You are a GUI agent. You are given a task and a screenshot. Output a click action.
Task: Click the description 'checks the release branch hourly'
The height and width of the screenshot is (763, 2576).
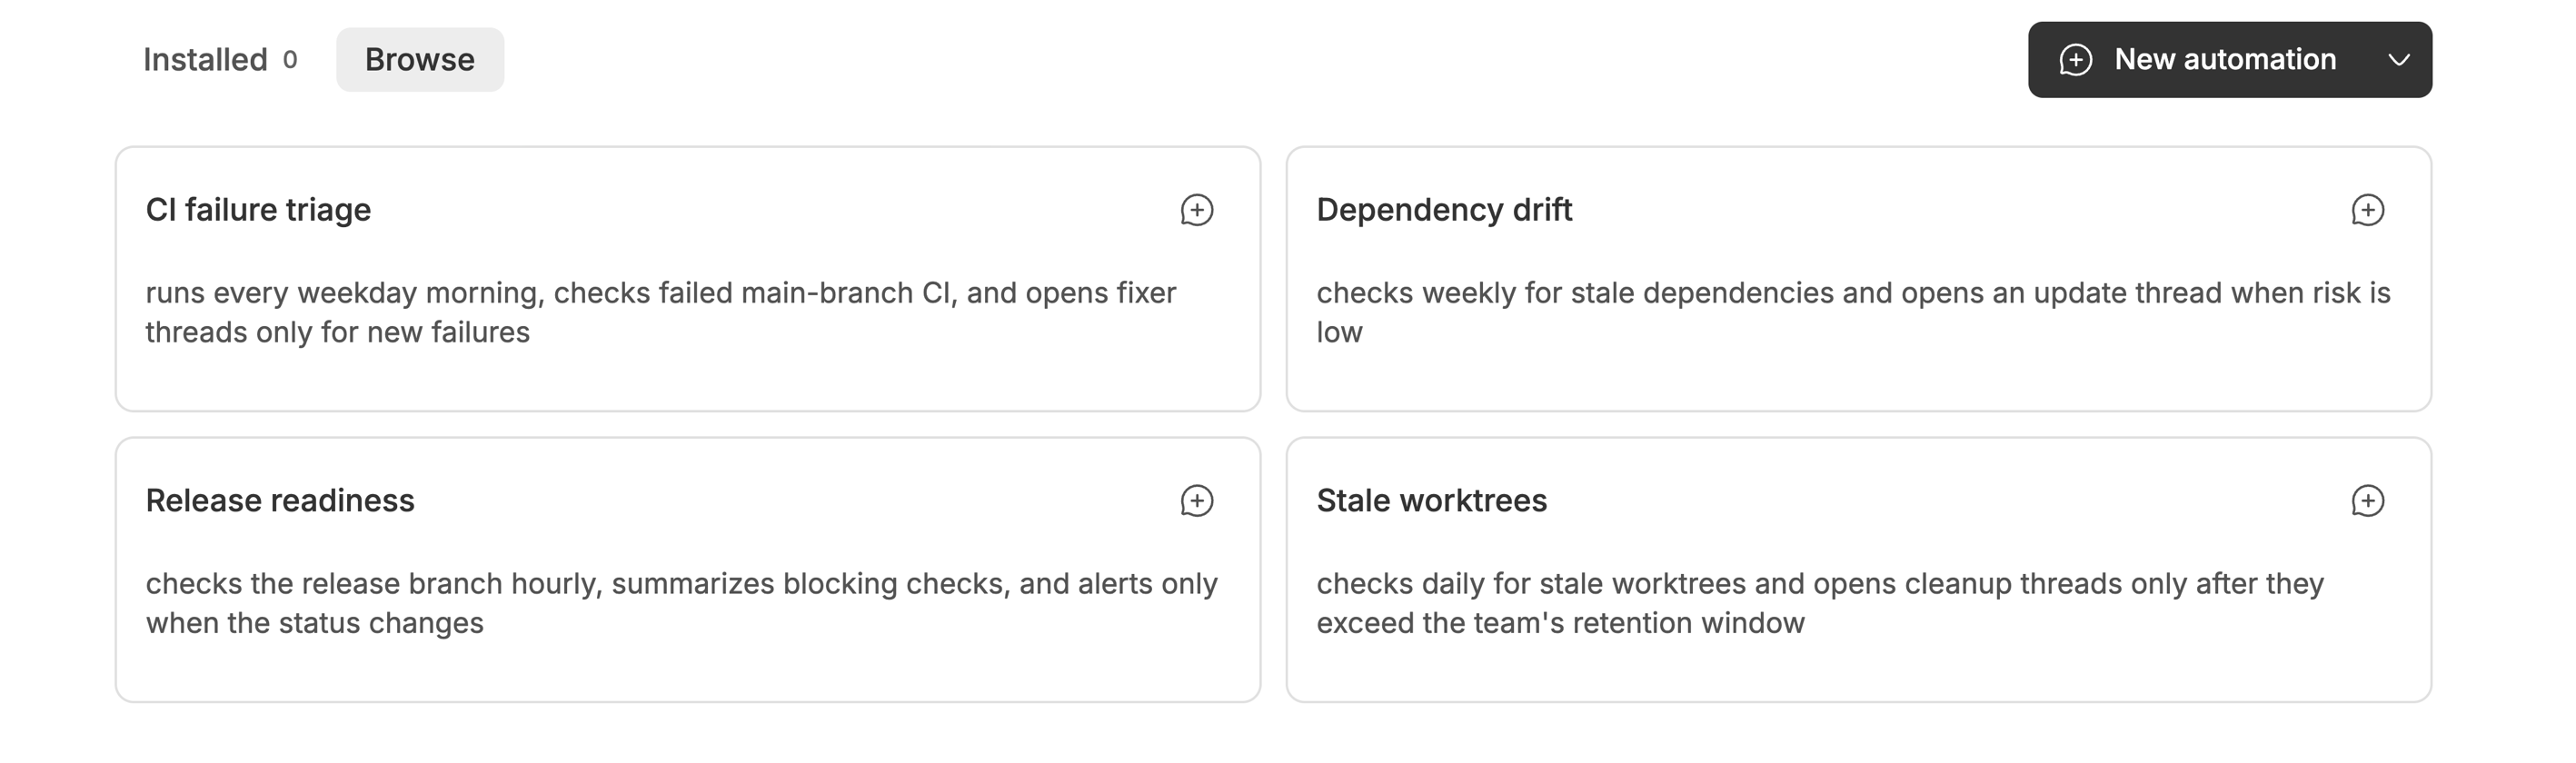(682, 603)
